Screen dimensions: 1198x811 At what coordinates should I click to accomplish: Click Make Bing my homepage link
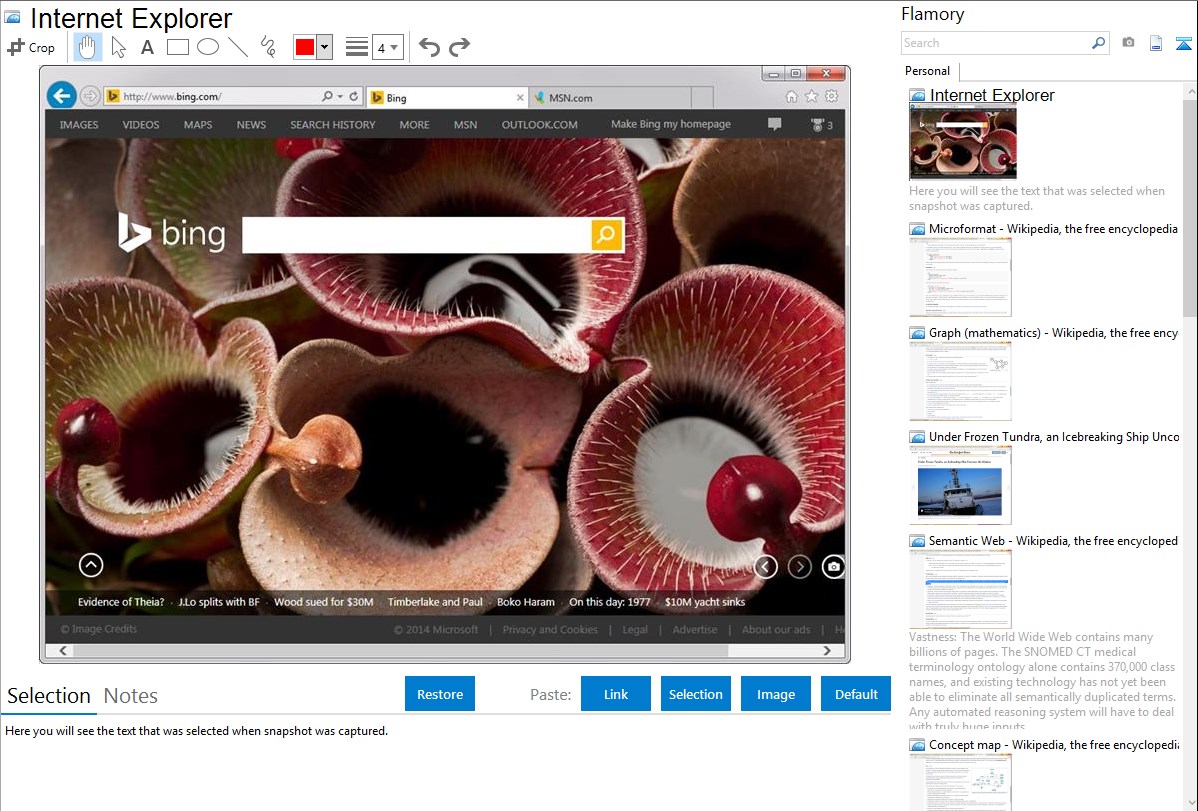671,124
